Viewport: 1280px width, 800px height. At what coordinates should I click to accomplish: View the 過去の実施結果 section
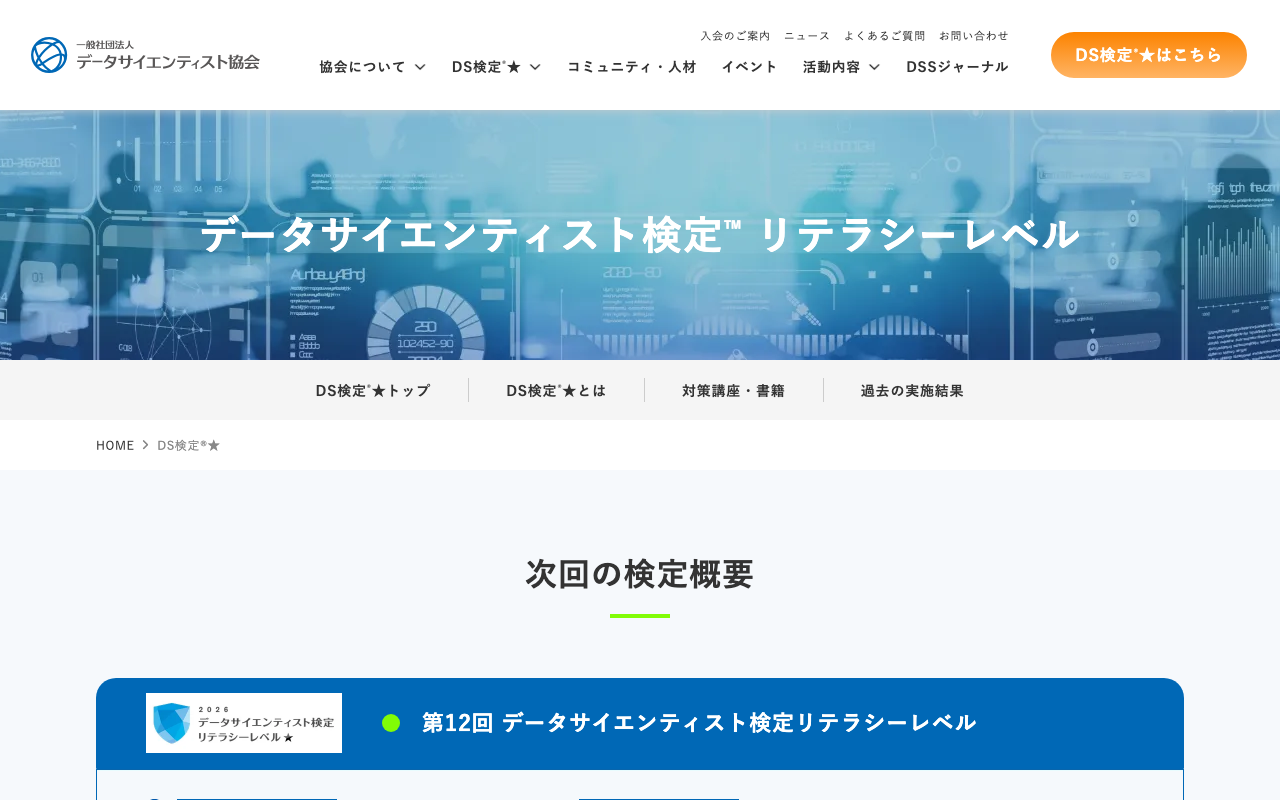(x=911, y=390)
